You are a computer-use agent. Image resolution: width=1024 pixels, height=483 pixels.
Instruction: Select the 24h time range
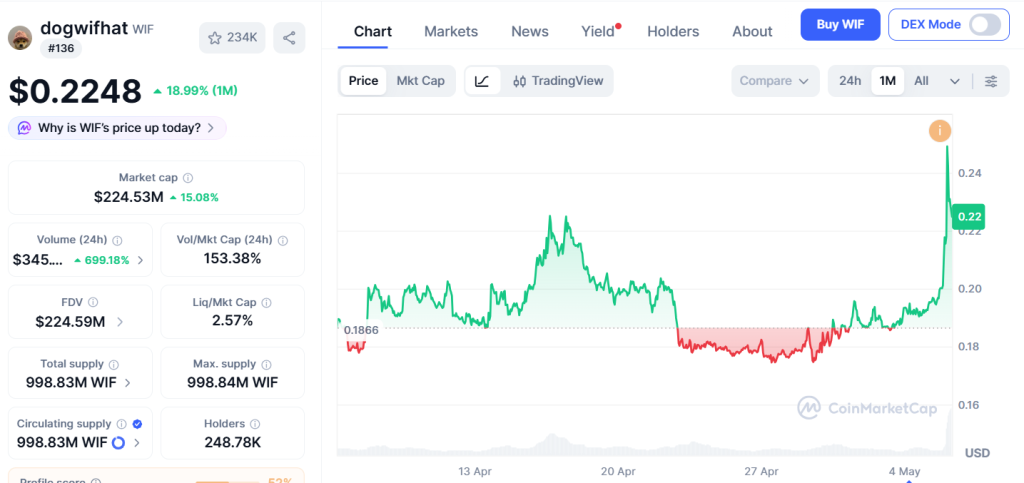click(850, 81)
